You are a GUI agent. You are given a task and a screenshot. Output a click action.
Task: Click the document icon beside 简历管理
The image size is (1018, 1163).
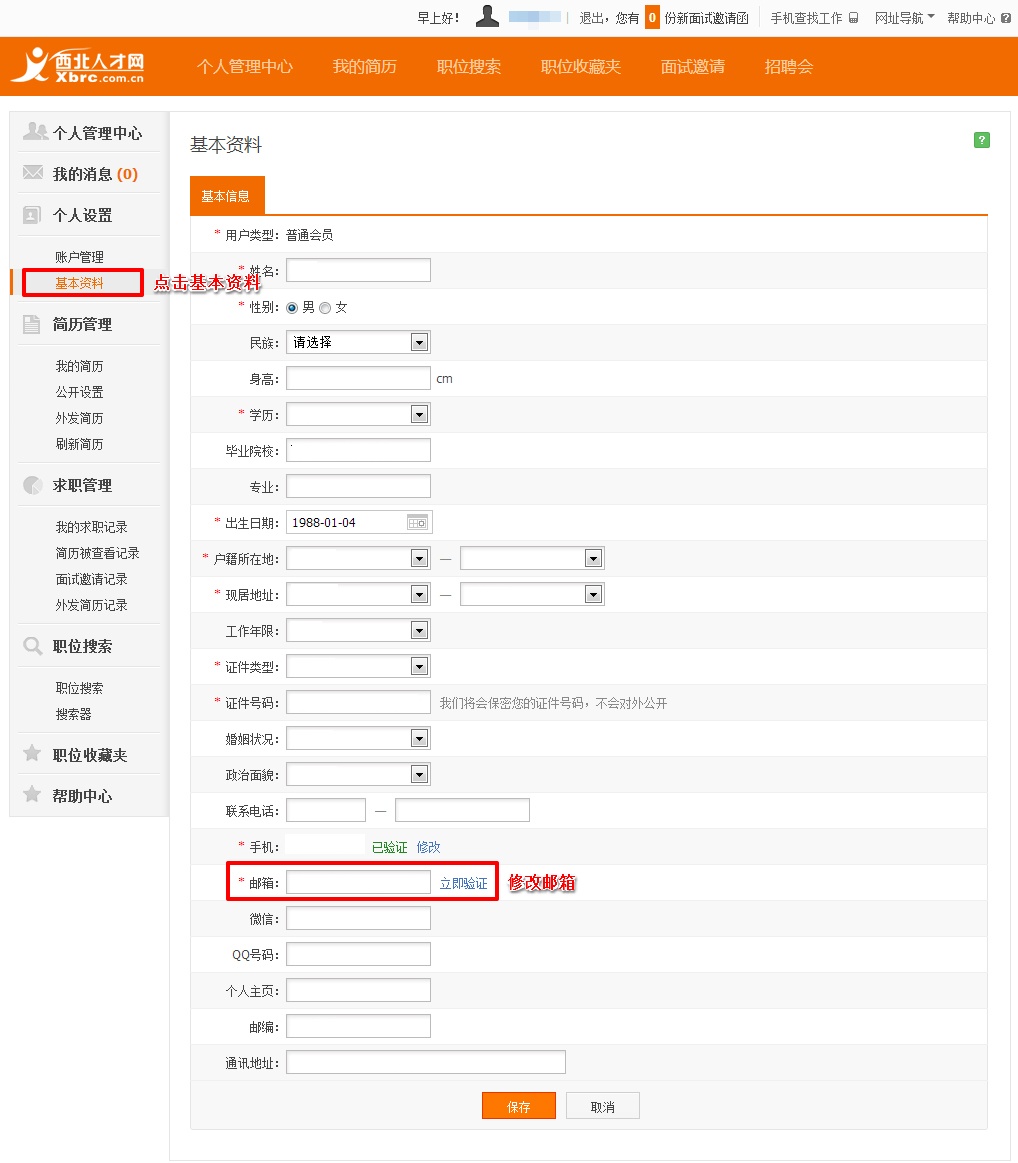pyautogui.click(x=33, y=323)
